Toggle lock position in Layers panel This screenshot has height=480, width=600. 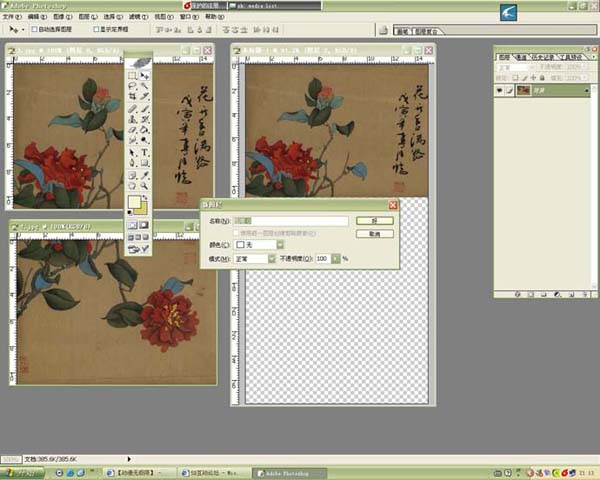[x=533, y=78]
